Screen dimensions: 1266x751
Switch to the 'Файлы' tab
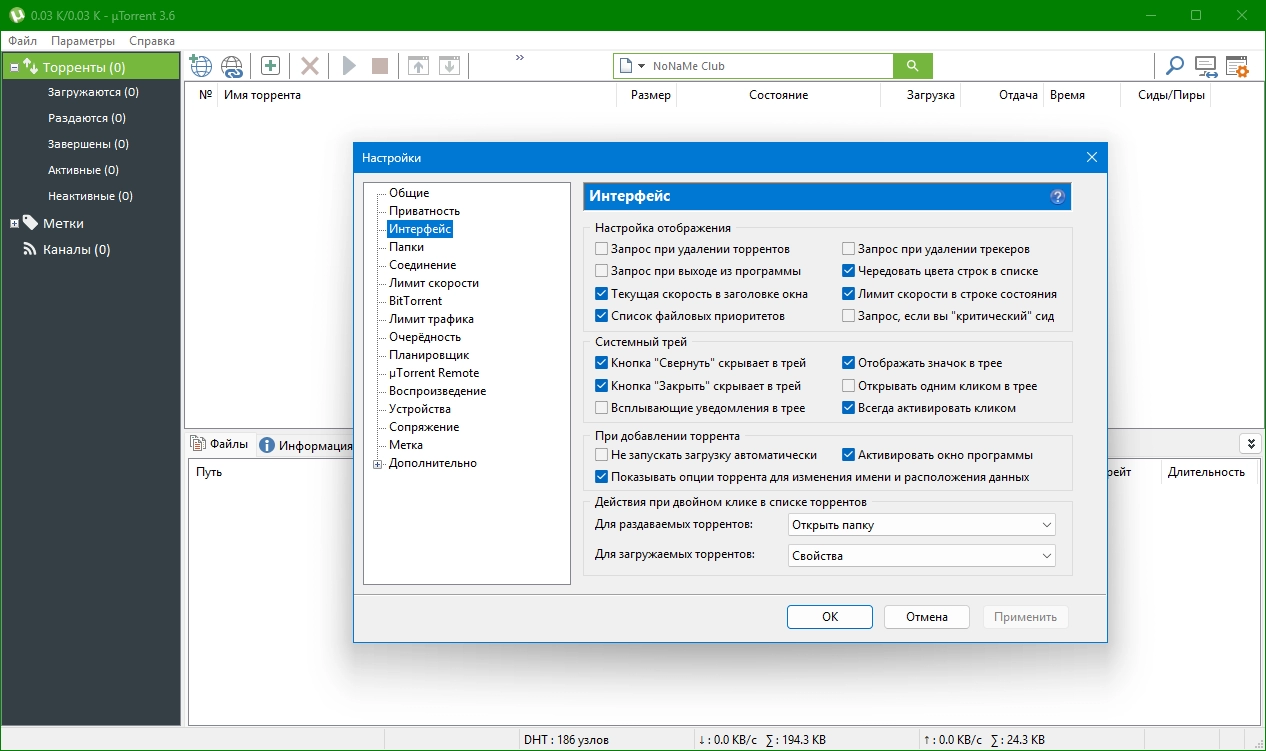pos(220,444)
